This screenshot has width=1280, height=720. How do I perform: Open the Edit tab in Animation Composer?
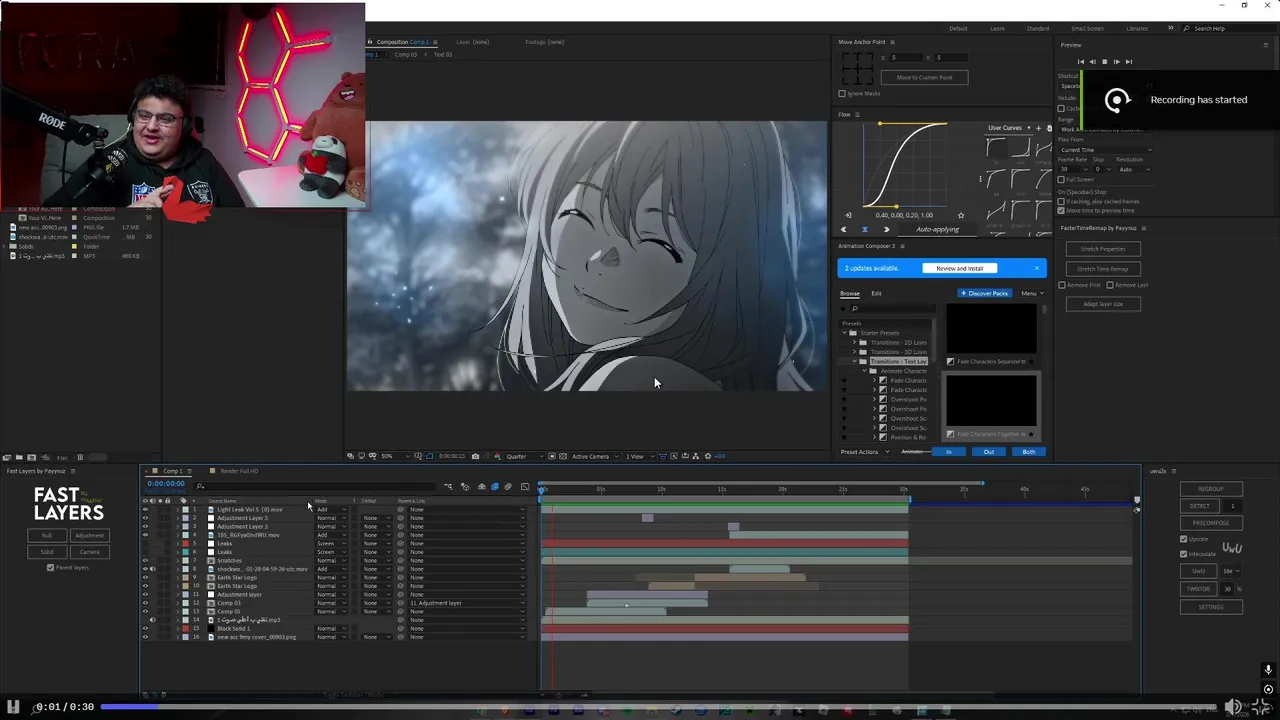coord(876,293)
